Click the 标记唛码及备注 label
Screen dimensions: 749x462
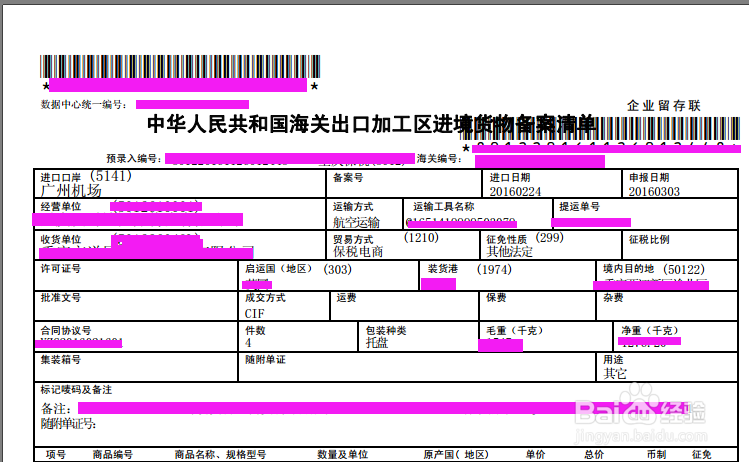(x=76, y=390)
